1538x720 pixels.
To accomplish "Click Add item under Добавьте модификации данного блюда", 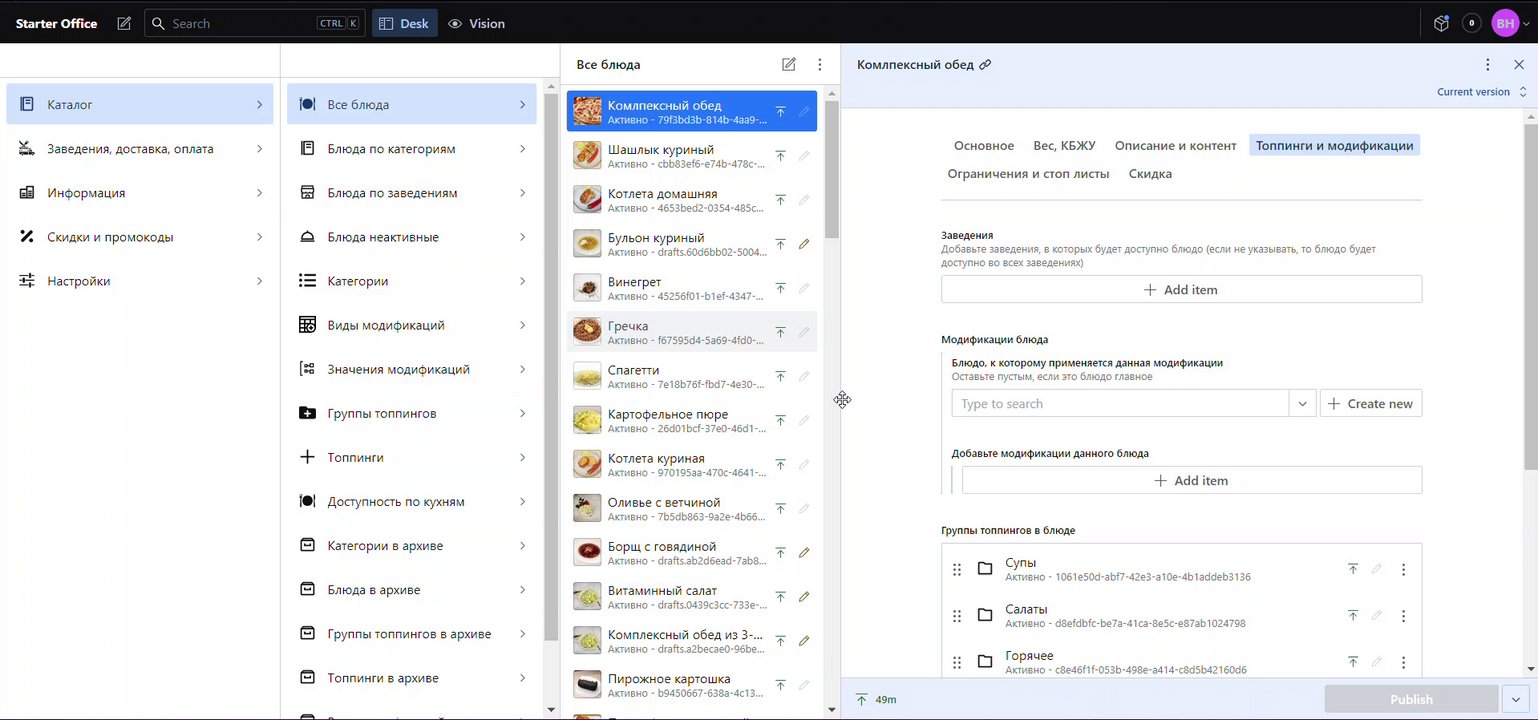I will [x=1191, y=480].
